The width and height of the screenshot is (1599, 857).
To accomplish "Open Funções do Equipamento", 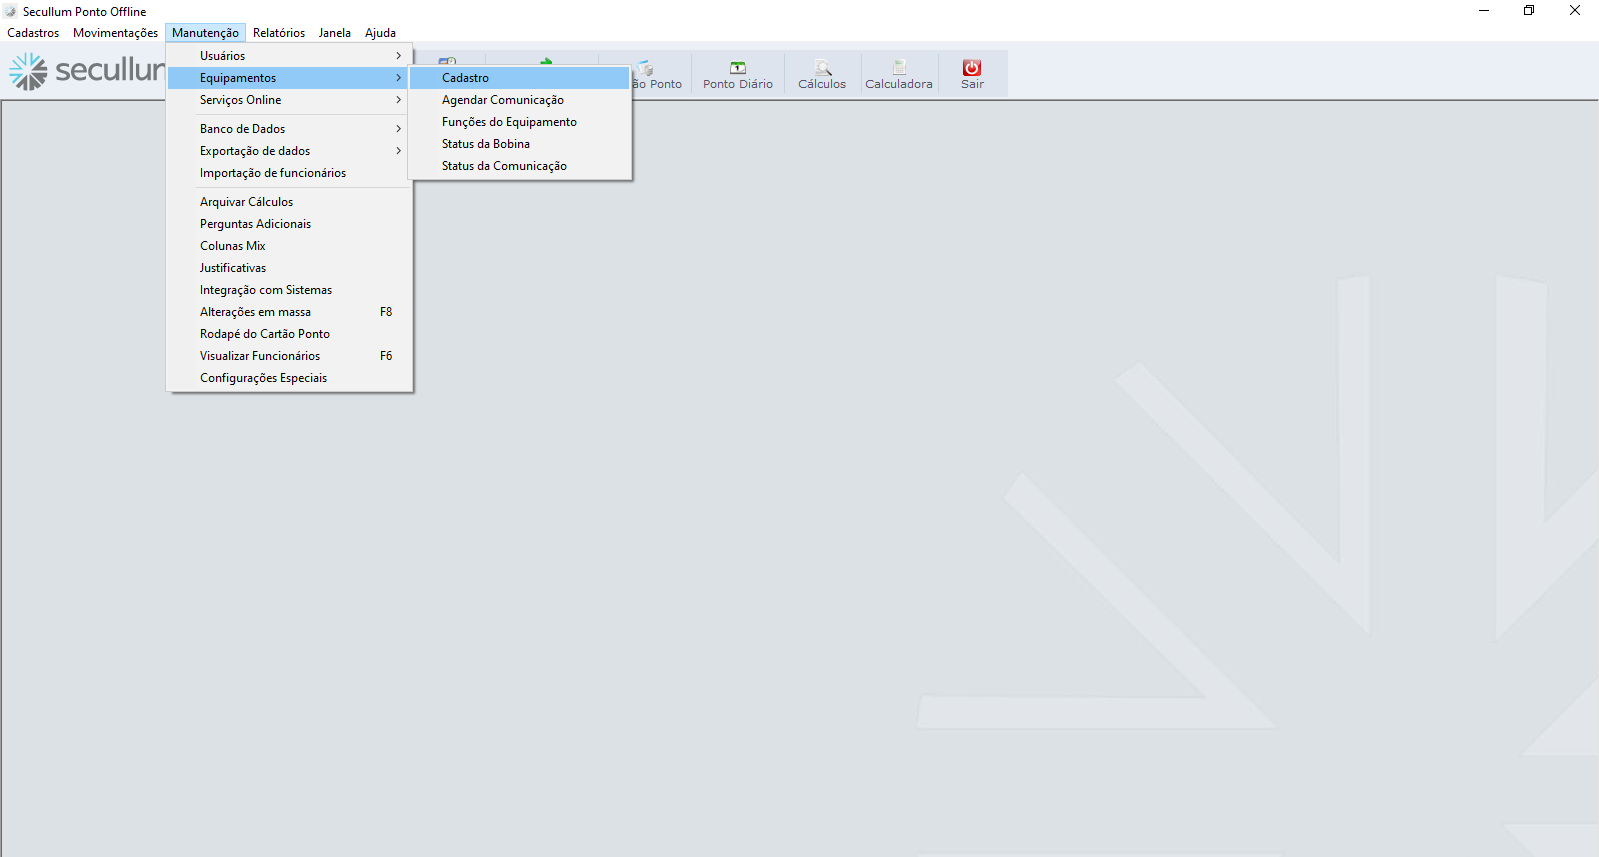I will click(x=509, y=122).
